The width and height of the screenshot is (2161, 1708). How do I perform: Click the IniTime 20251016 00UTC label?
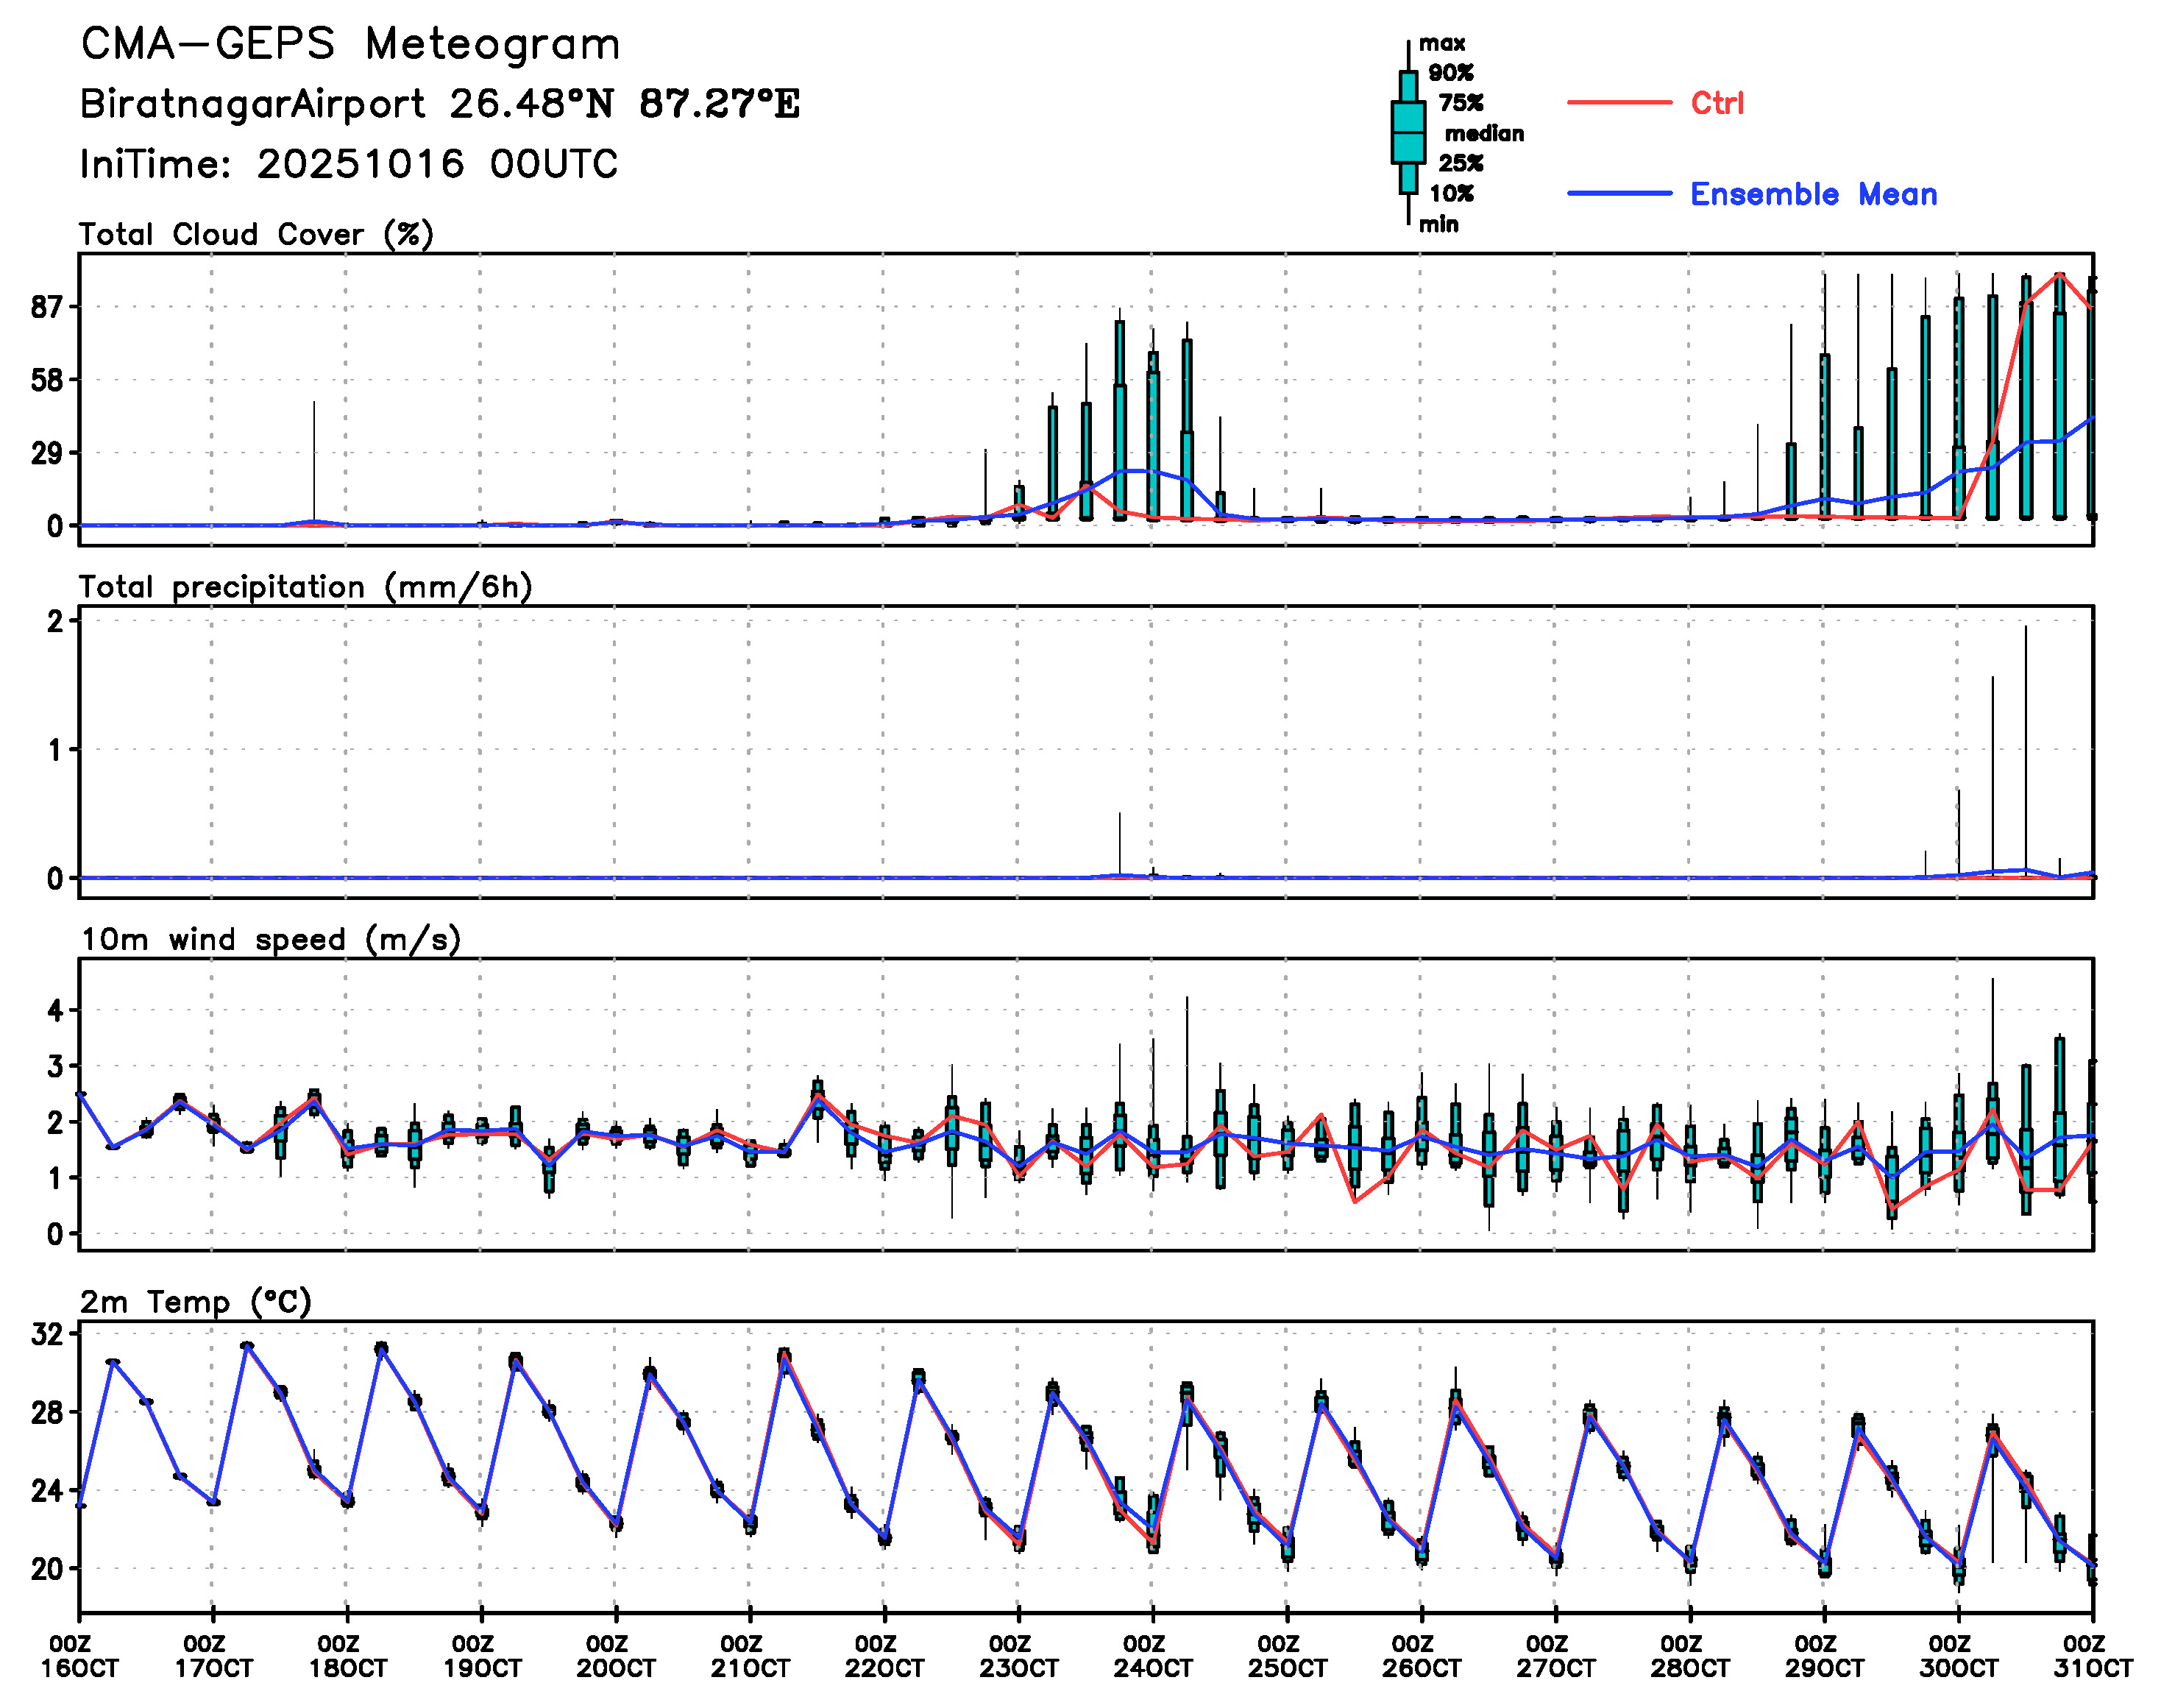pyautogui.click(x=349, y=164)
